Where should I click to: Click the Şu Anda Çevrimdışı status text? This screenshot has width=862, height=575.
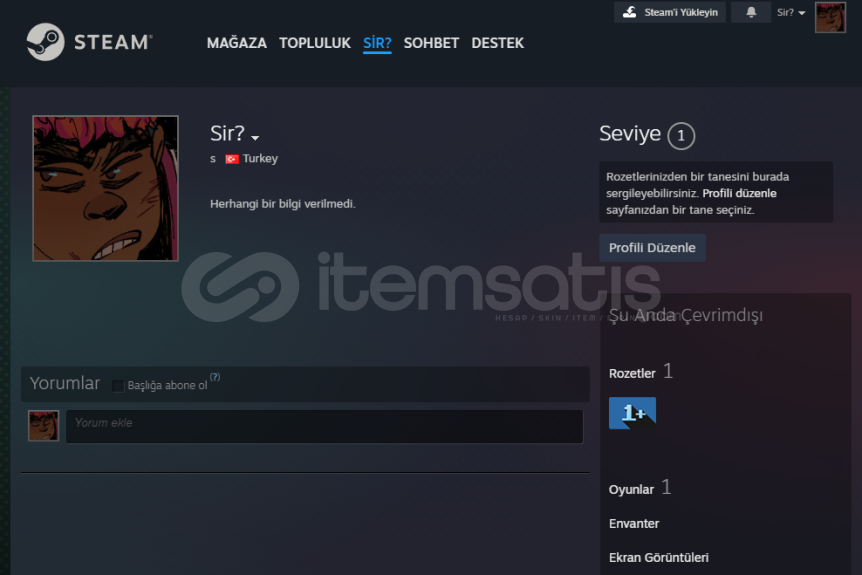pos(686,316)
